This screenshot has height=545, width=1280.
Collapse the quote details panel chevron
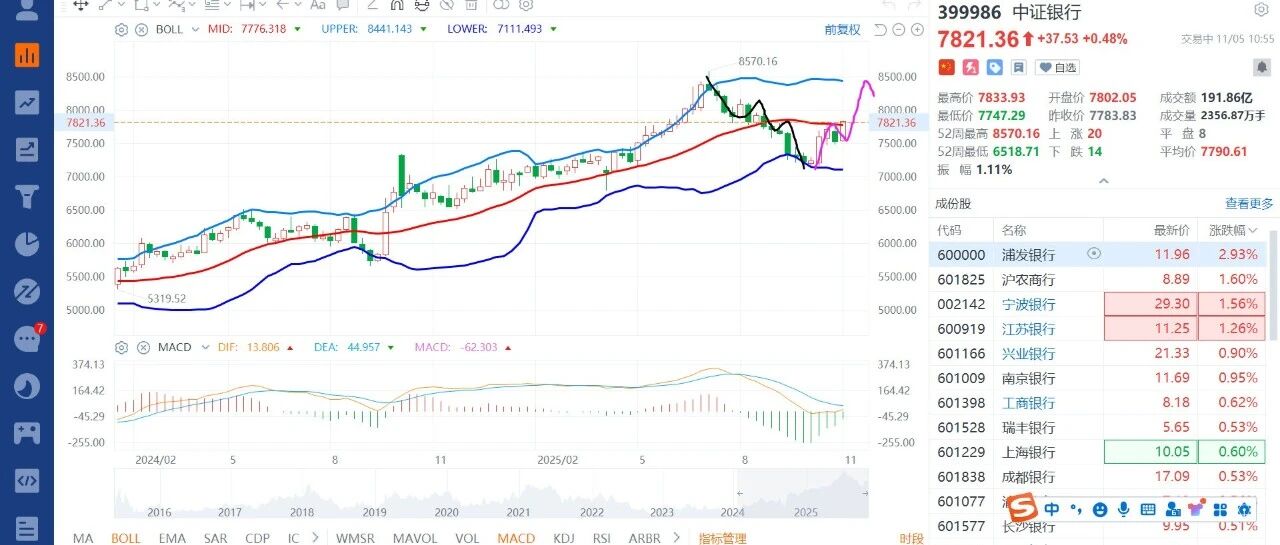point(1104,181)
